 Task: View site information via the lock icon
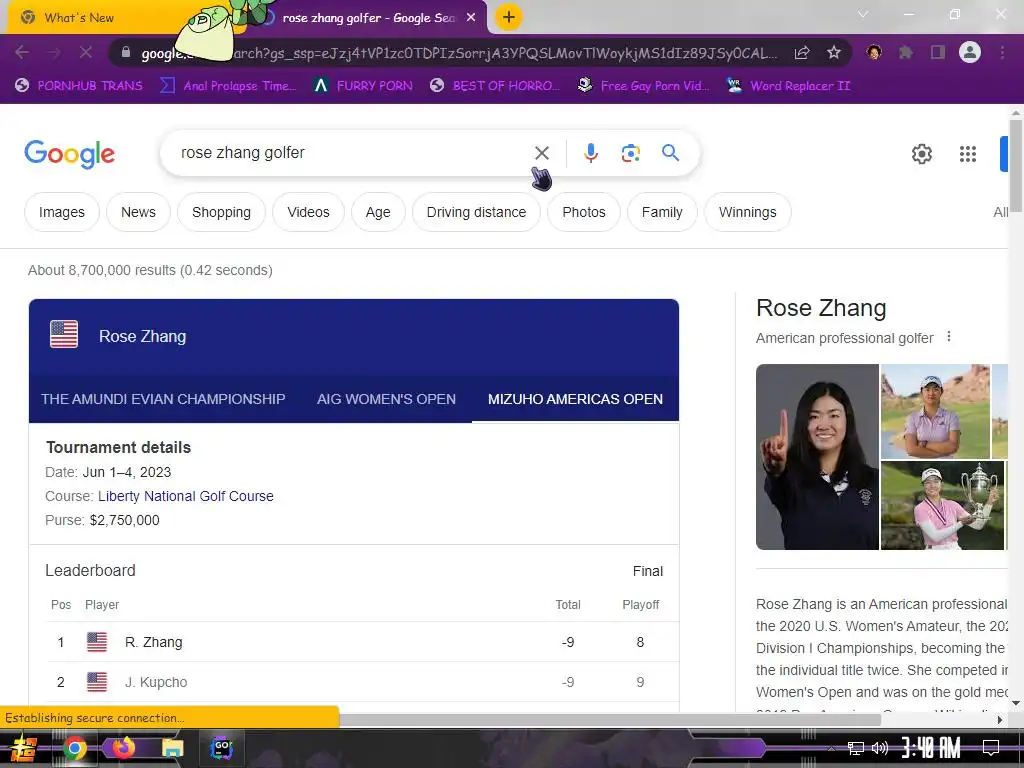tap(126, 52)
